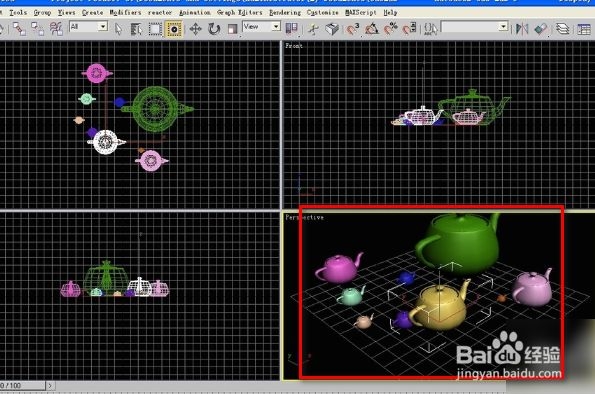The image size is (595, 394).
Task: Open the Create menu
Action: (93, 13)
